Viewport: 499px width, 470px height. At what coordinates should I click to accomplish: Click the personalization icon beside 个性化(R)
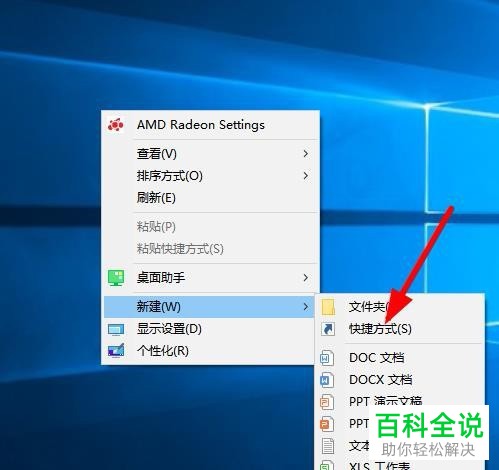coord(116,351)
